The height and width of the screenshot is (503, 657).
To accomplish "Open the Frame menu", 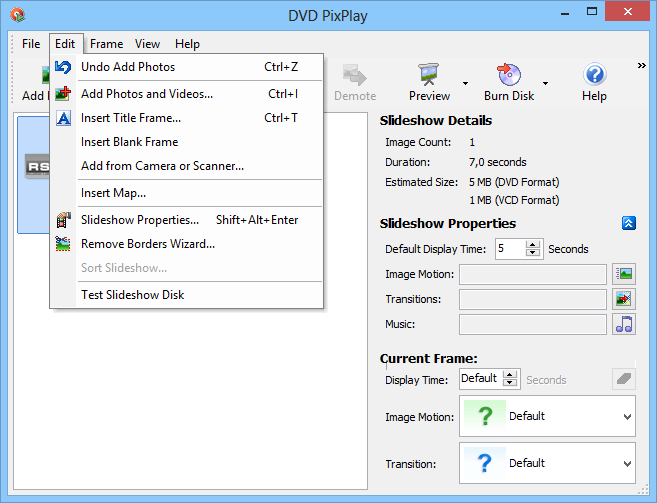I will coord(106,44).
